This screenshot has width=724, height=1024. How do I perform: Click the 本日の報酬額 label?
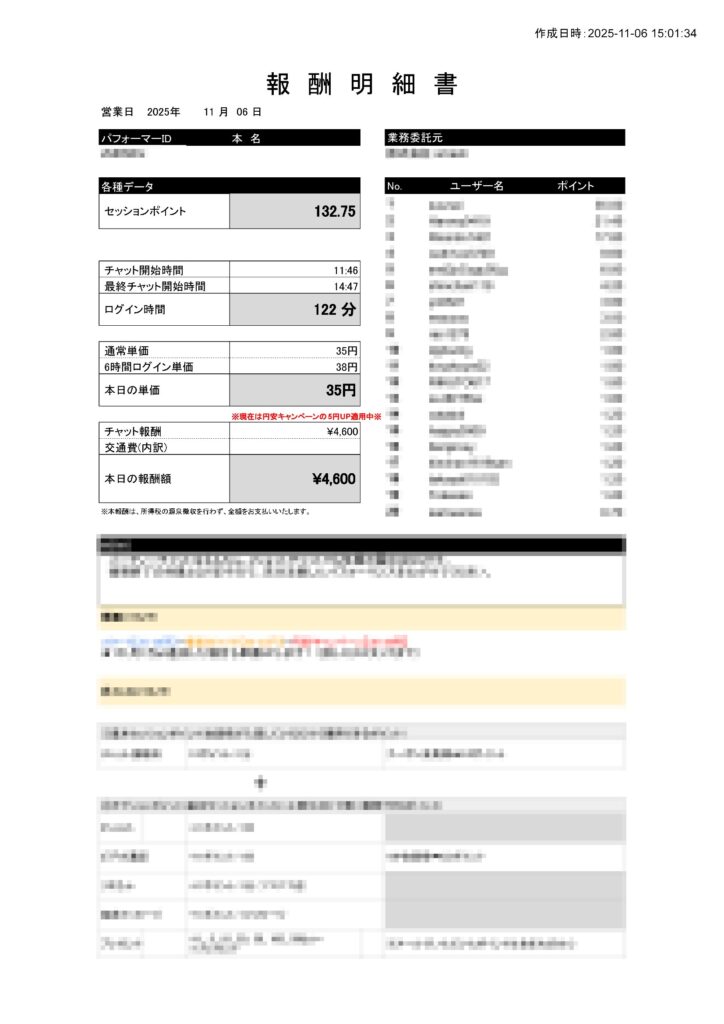click(x=137, y=479)
